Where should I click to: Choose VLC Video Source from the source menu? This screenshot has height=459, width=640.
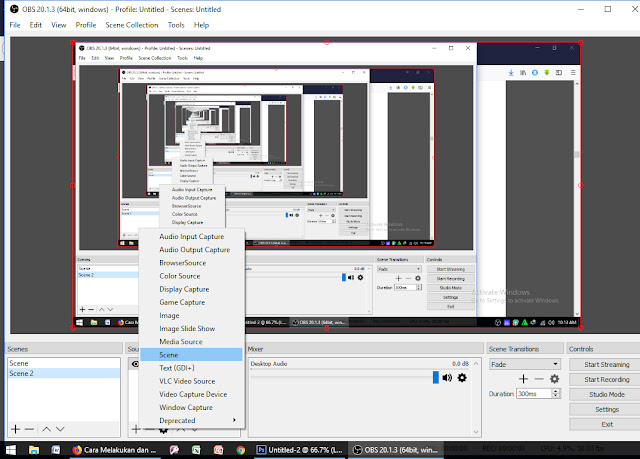pyautogui.click(x=191, y=381)
